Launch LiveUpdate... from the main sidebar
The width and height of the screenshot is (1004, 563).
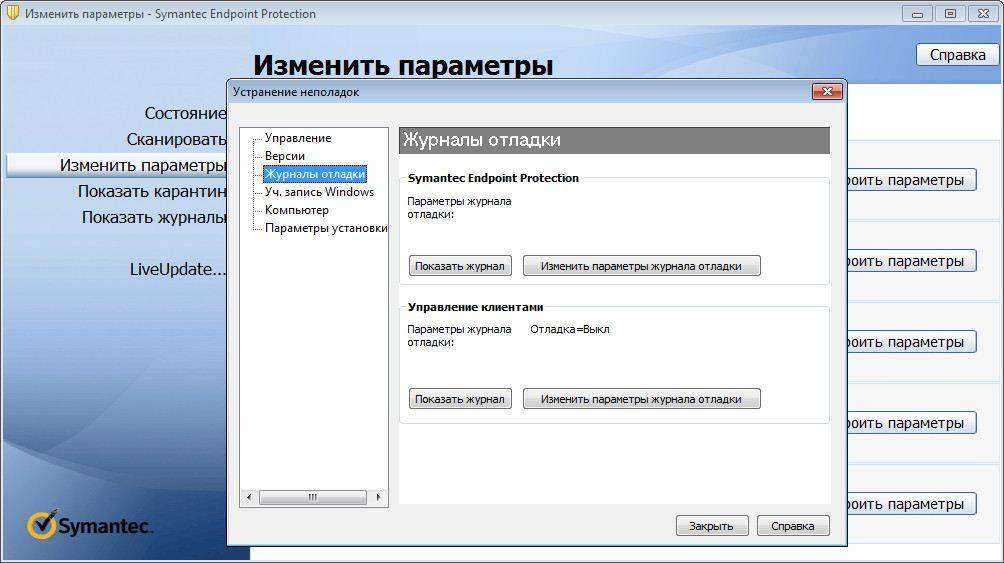click(177, 269)
